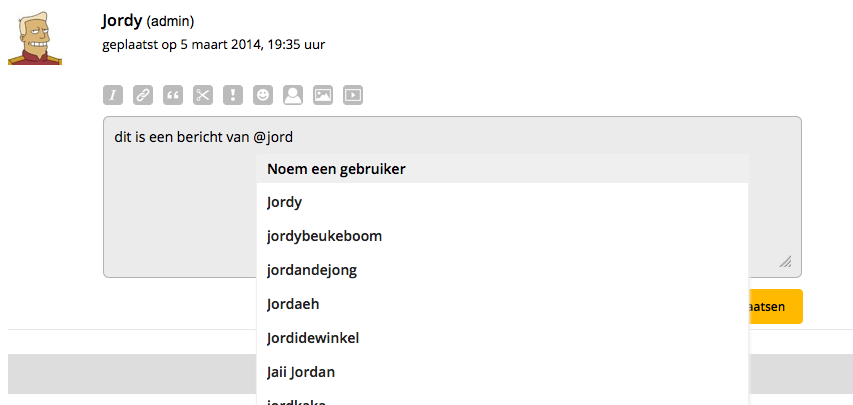Click the orange post button
Viewport: 853px width, 405px height.
pos(775,307)
